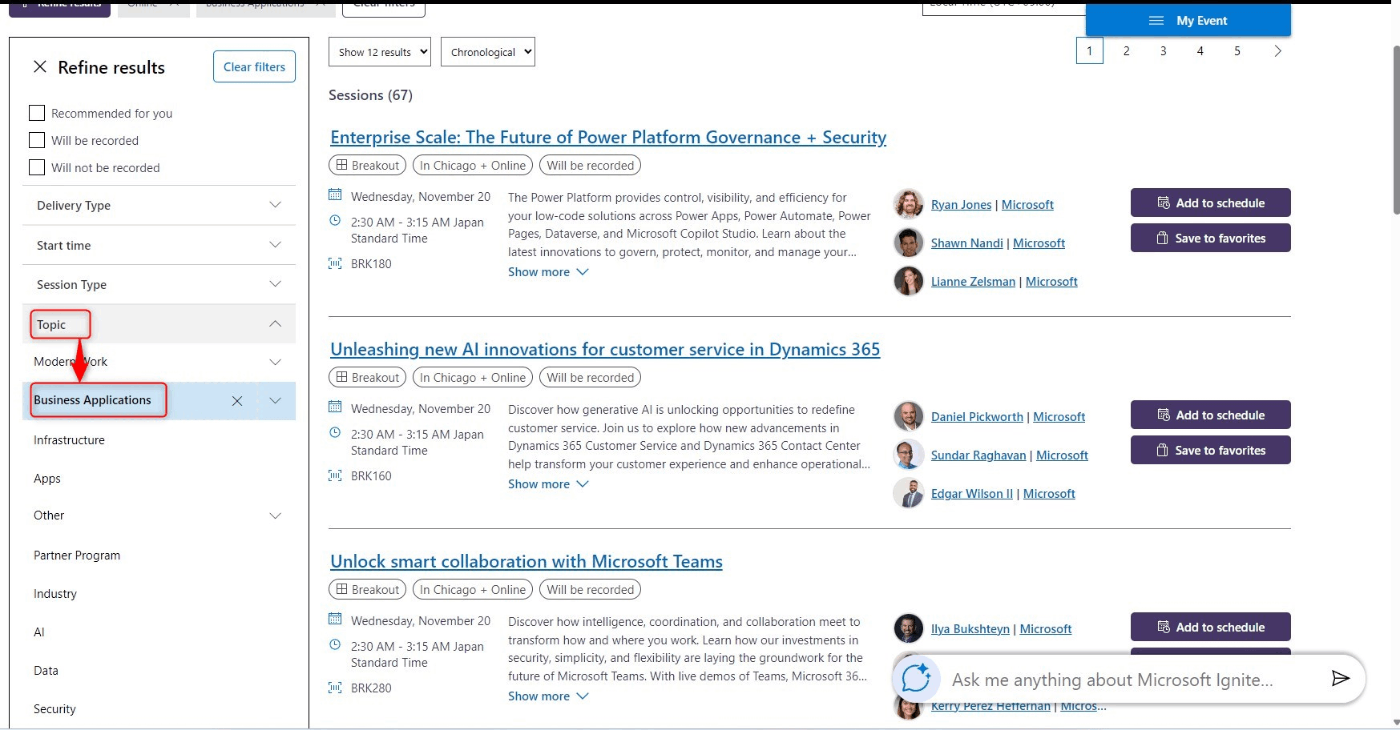This screenshot has height=730, width=1400.
Task: Go to results page 2
Action: coord(1126,51)
